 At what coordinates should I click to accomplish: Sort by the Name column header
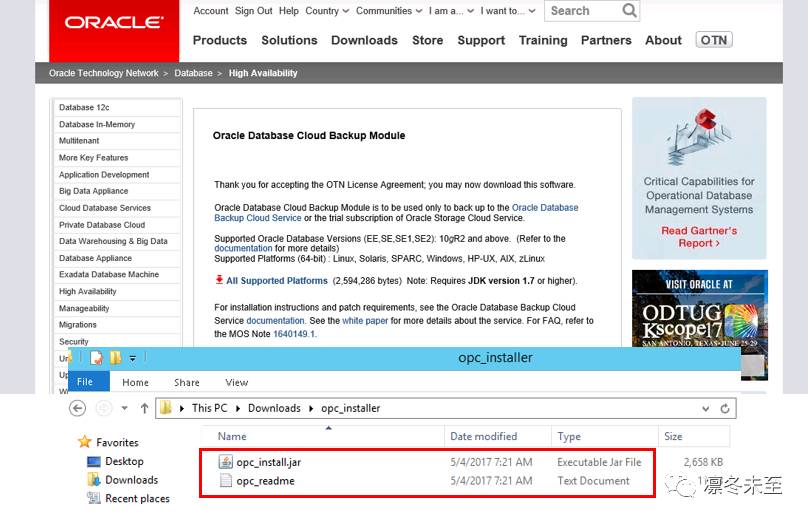coord(323,436)
